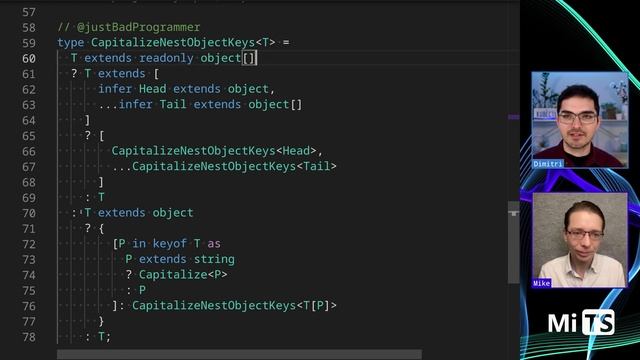Click line number 66 in the gutter
The height and width of the screenshot is (360, 640).
pos(29,152)
